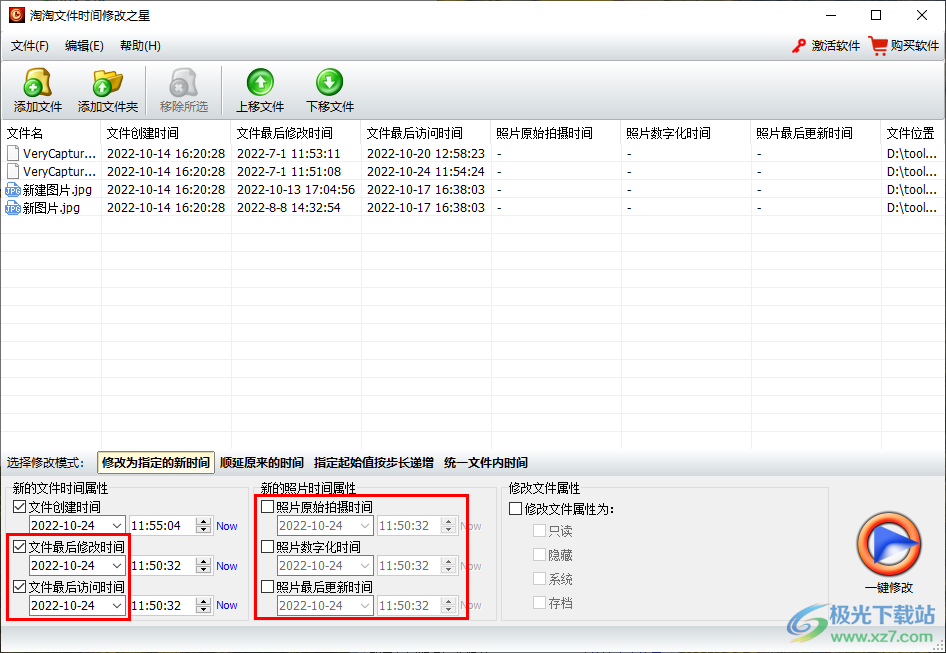The image size is (946, 653).
Task: Open the 文件最后访问时间 date dropdown
Action: point(117,605)
